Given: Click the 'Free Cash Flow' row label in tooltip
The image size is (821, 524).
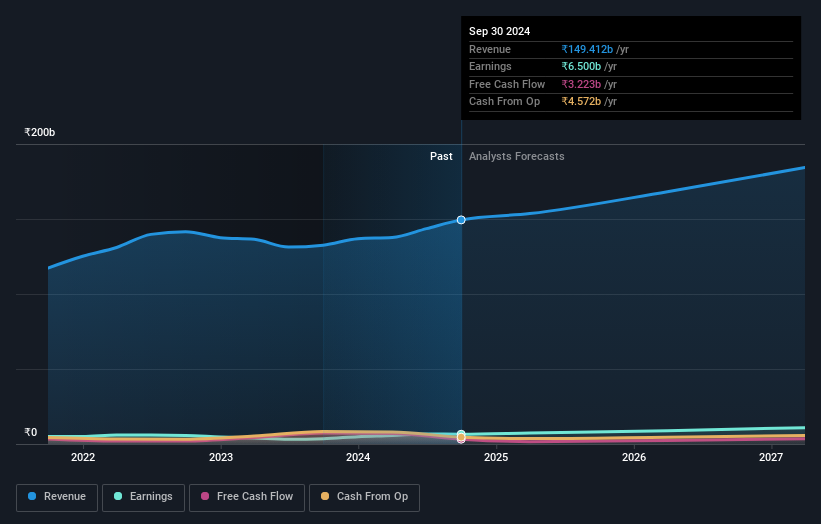Looking at the screenshot, I should tap(507, 84).
